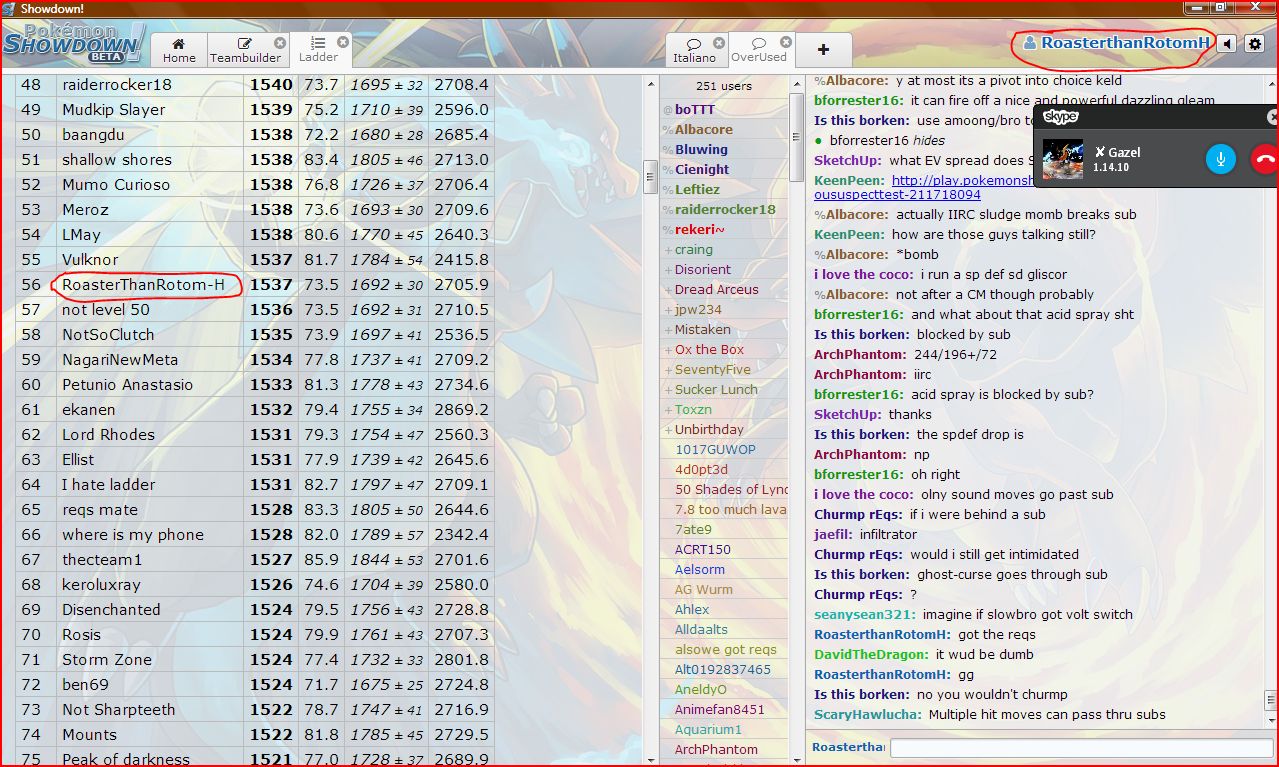
Task: Toggle Showdown sound with the speaker icon
Action: pyautogui.click(x=1227, y=44)
